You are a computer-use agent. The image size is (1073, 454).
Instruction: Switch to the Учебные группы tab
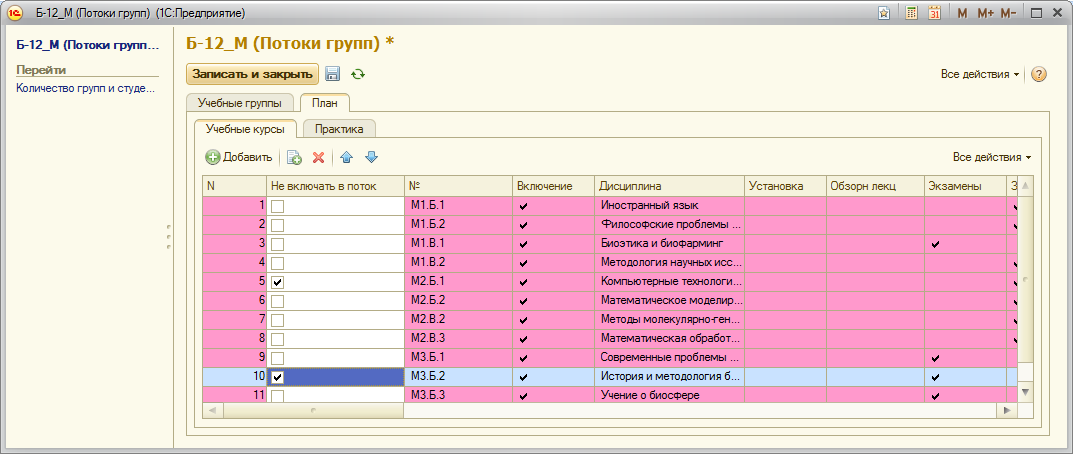240,103
